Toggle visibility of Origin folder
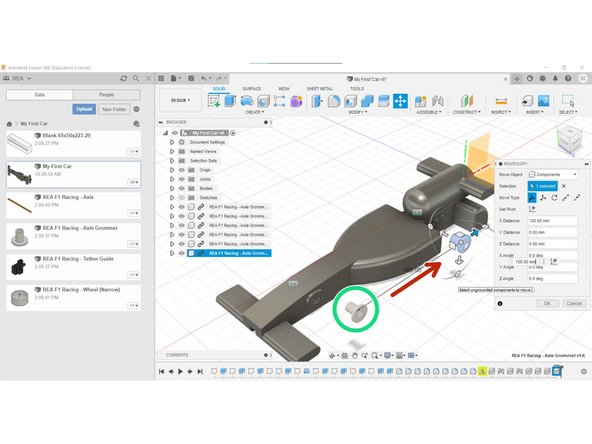The height and width of the screenshot is (444, 592). [x=182, y=170]
